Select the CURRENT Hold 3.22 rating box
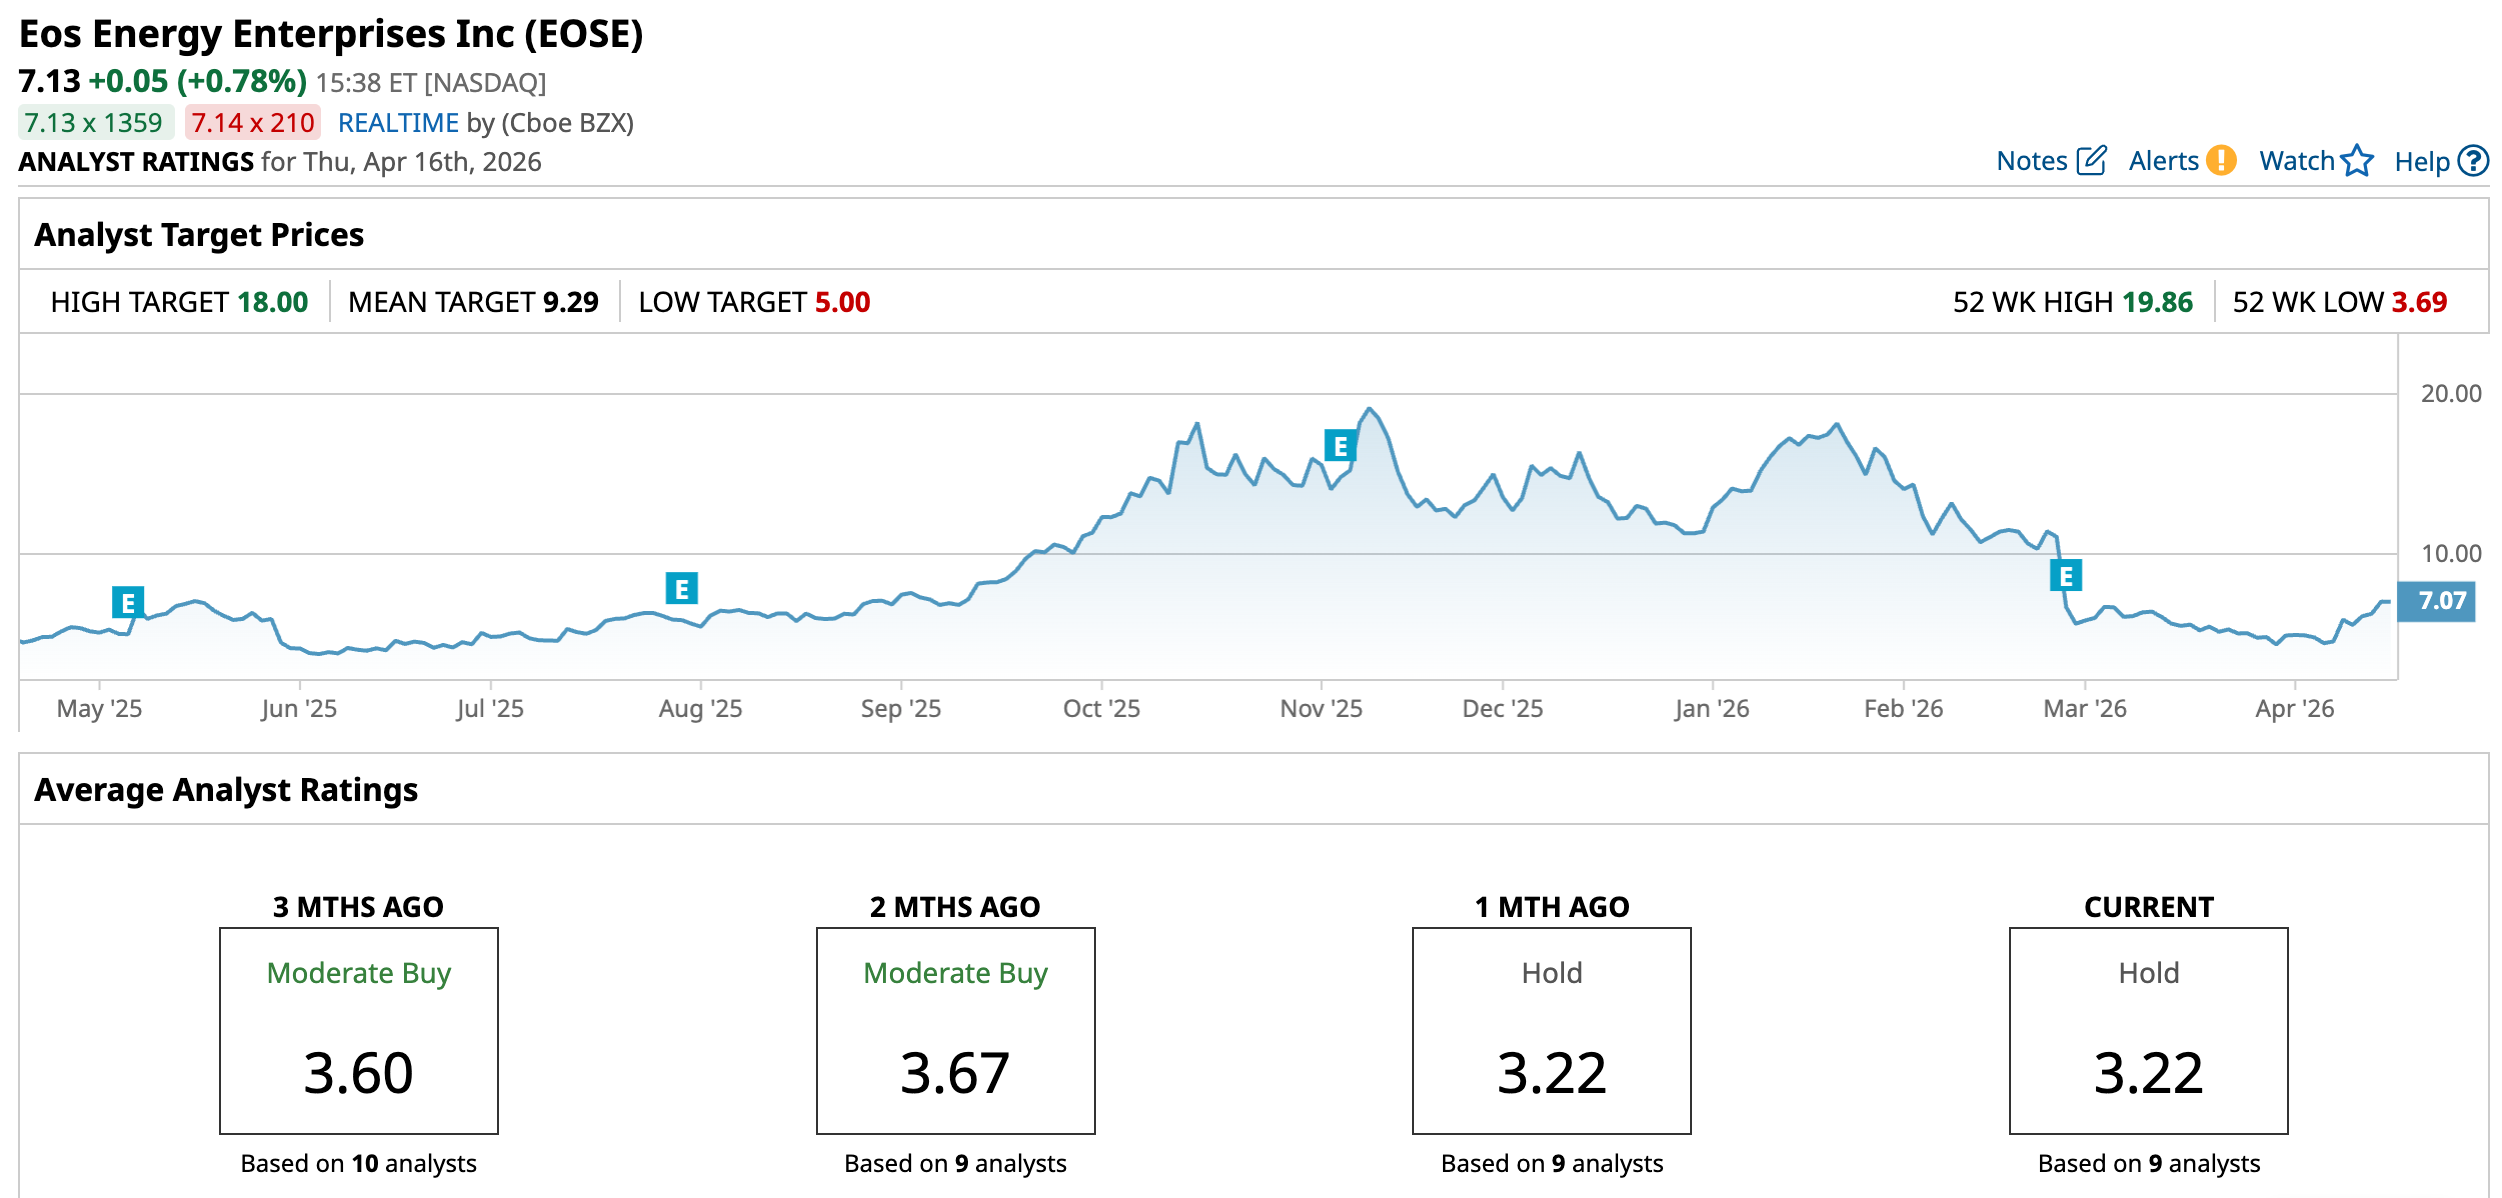This screenshot has height=1198, width=2502. coord(2148,1031)
